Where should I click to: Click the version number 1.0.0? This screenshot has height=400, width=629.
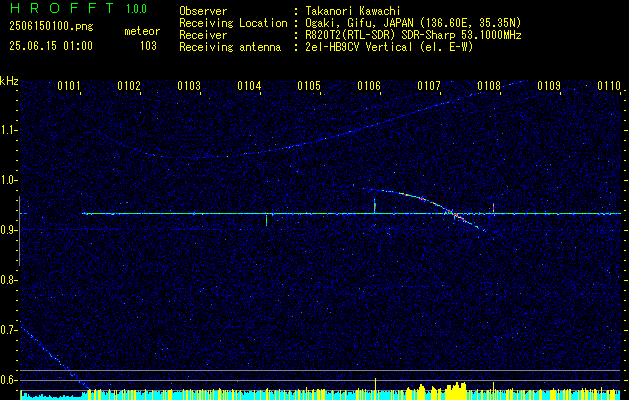coord(136,9)
